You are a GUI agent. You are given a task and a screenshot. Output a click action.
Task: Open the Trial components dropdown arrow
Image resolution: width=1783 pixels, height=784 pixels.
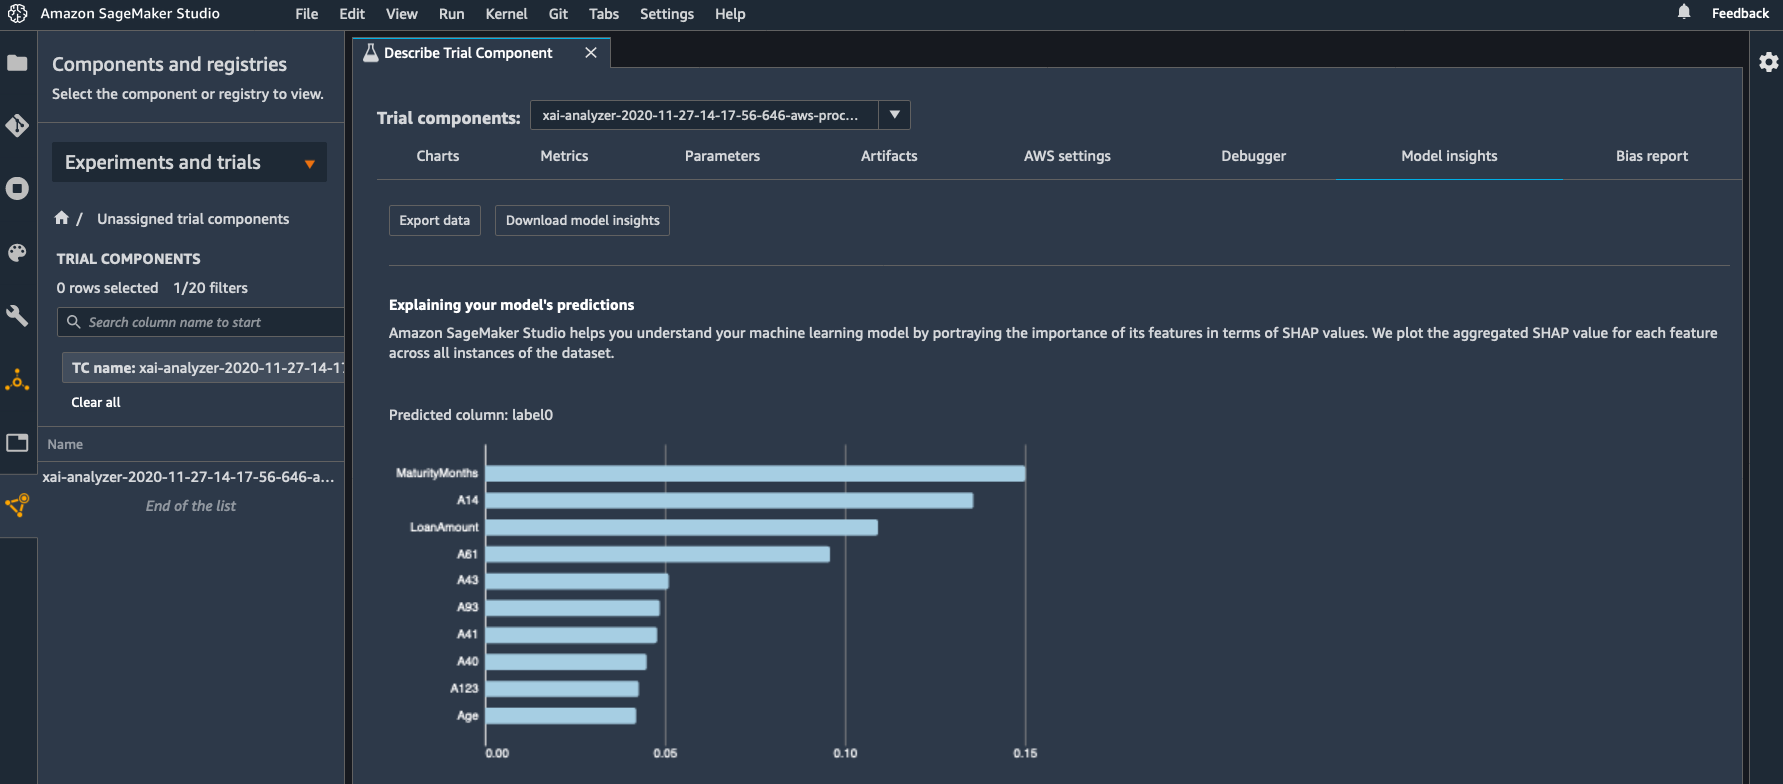click(894, 115)
